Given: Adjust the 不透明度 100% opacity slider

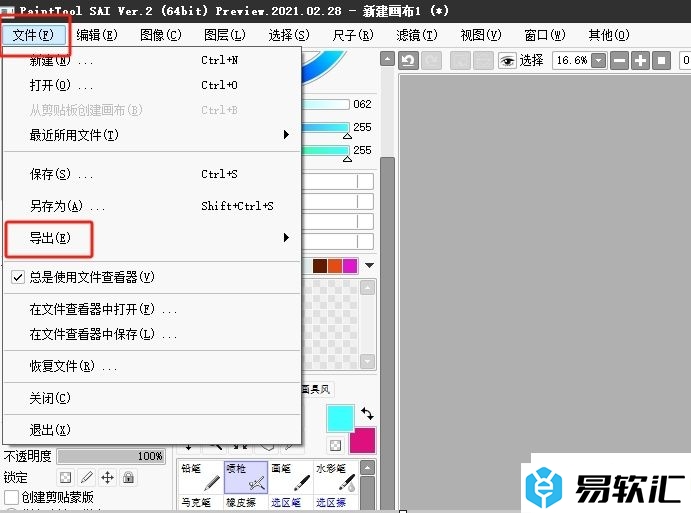Looking at the screenshot, I should click(x=111, y=456).
